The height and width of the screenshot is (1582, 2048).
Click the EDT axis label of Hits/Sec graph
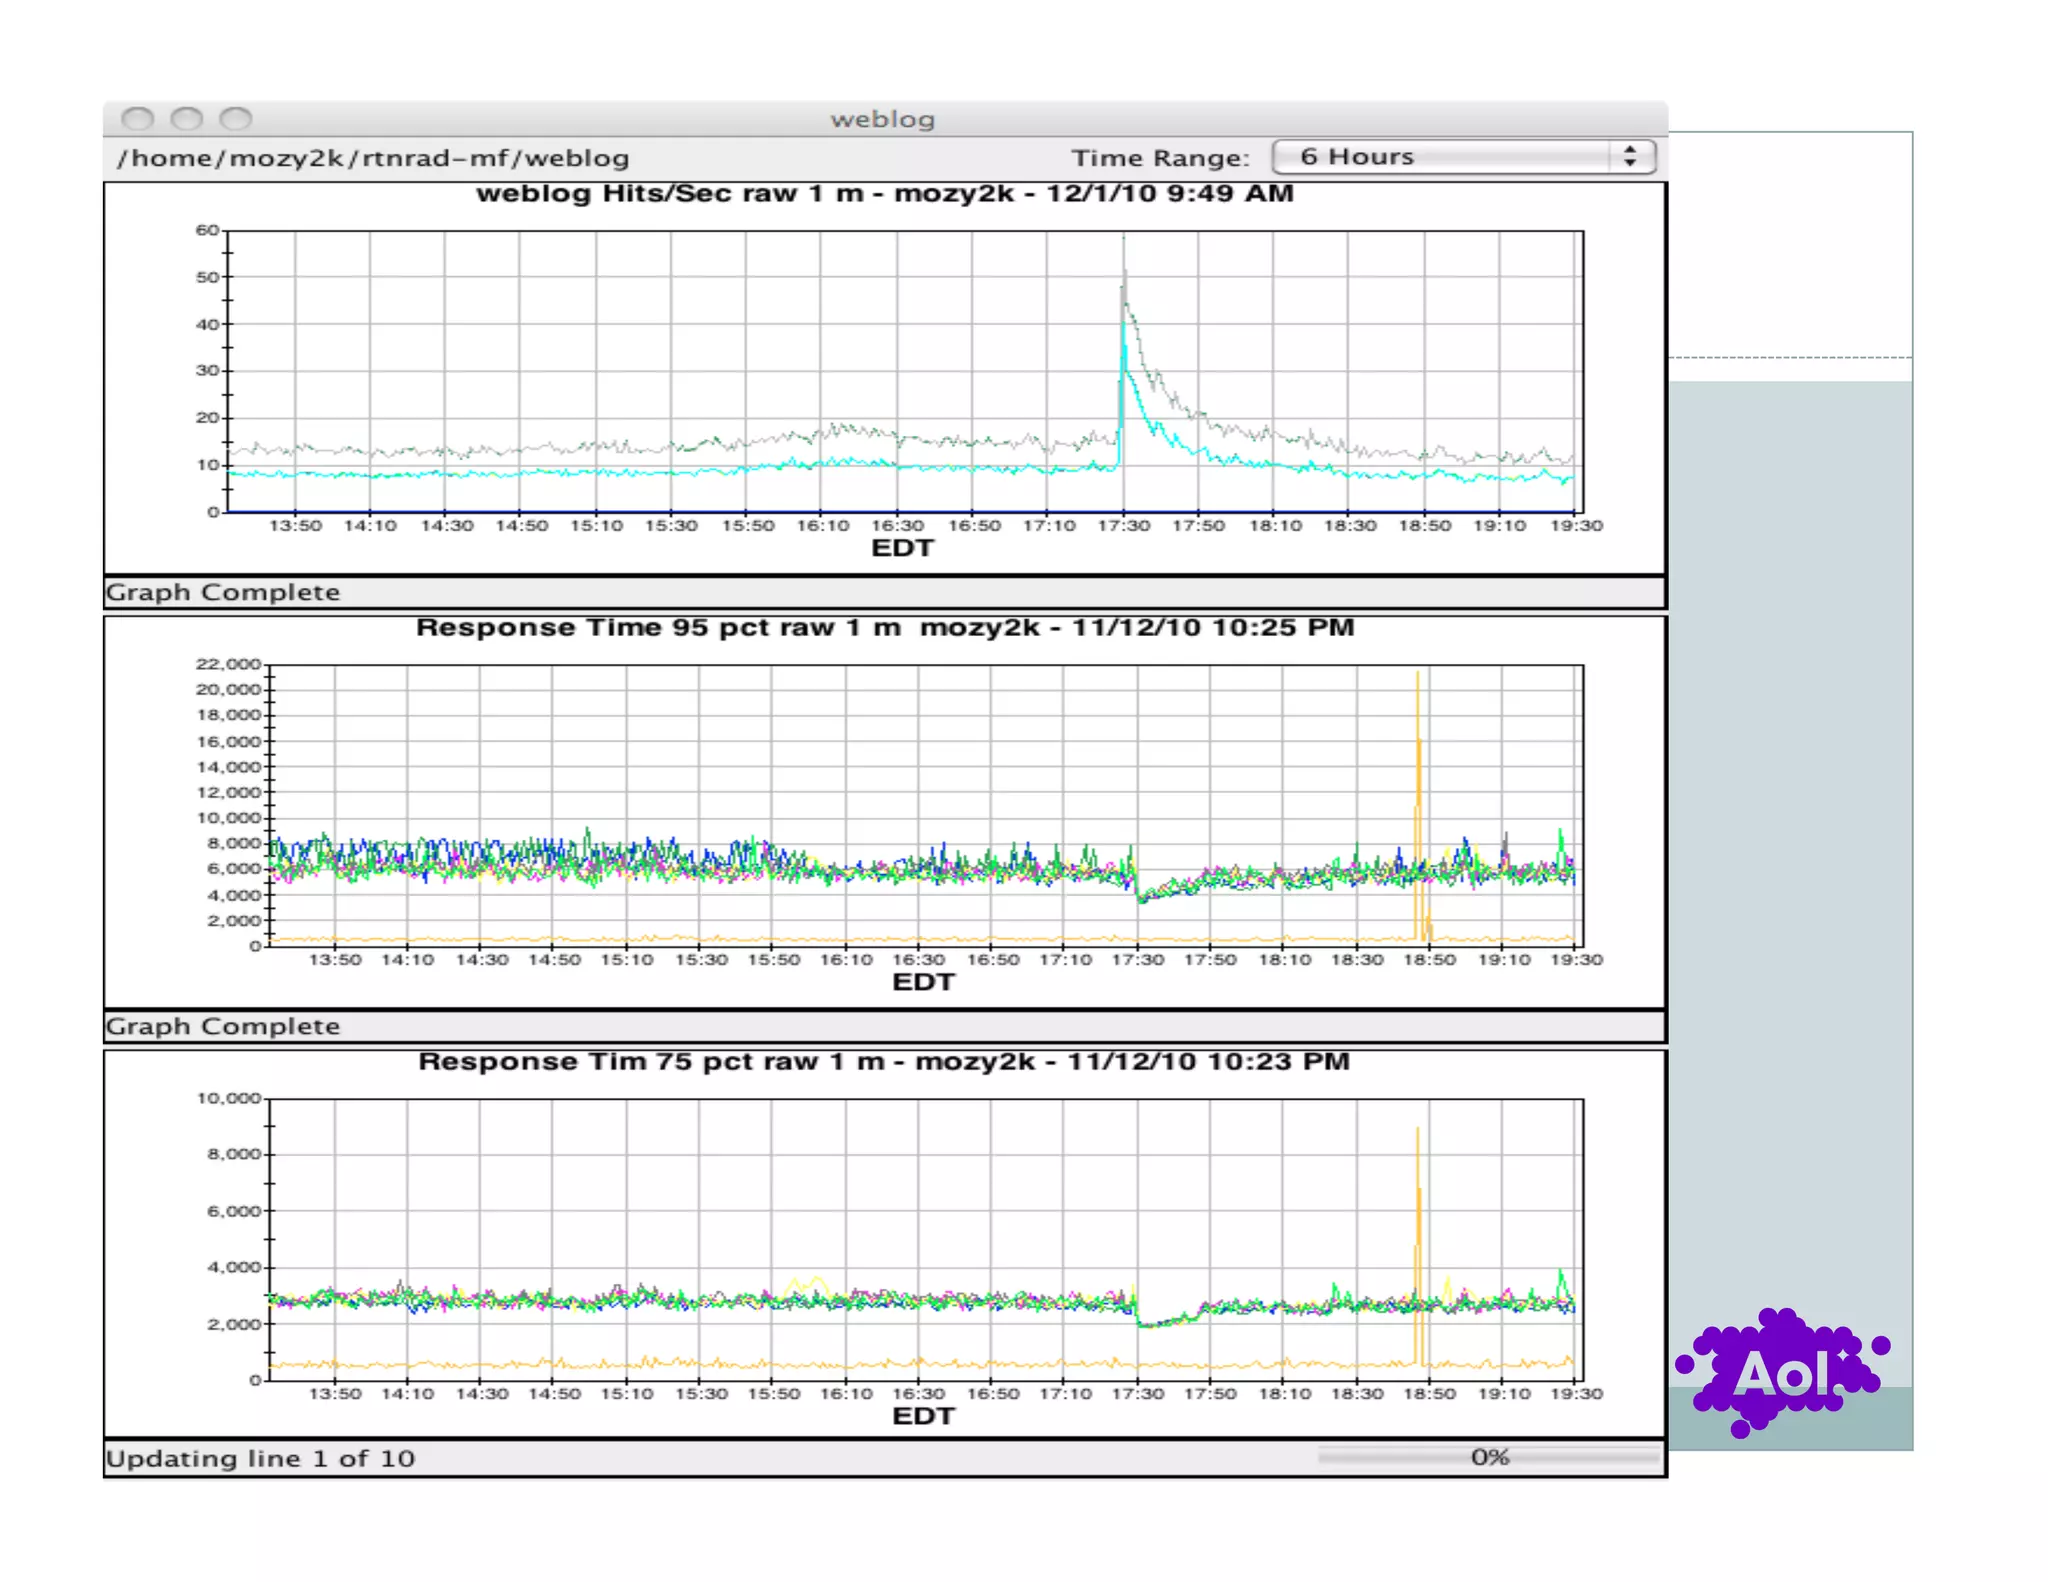(x=903, y=548)
